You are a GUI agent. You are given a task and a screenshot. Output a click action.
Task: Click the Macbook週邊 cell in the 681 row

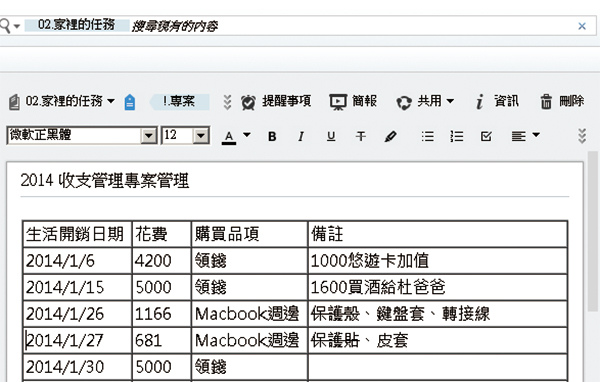coord(249,340)
